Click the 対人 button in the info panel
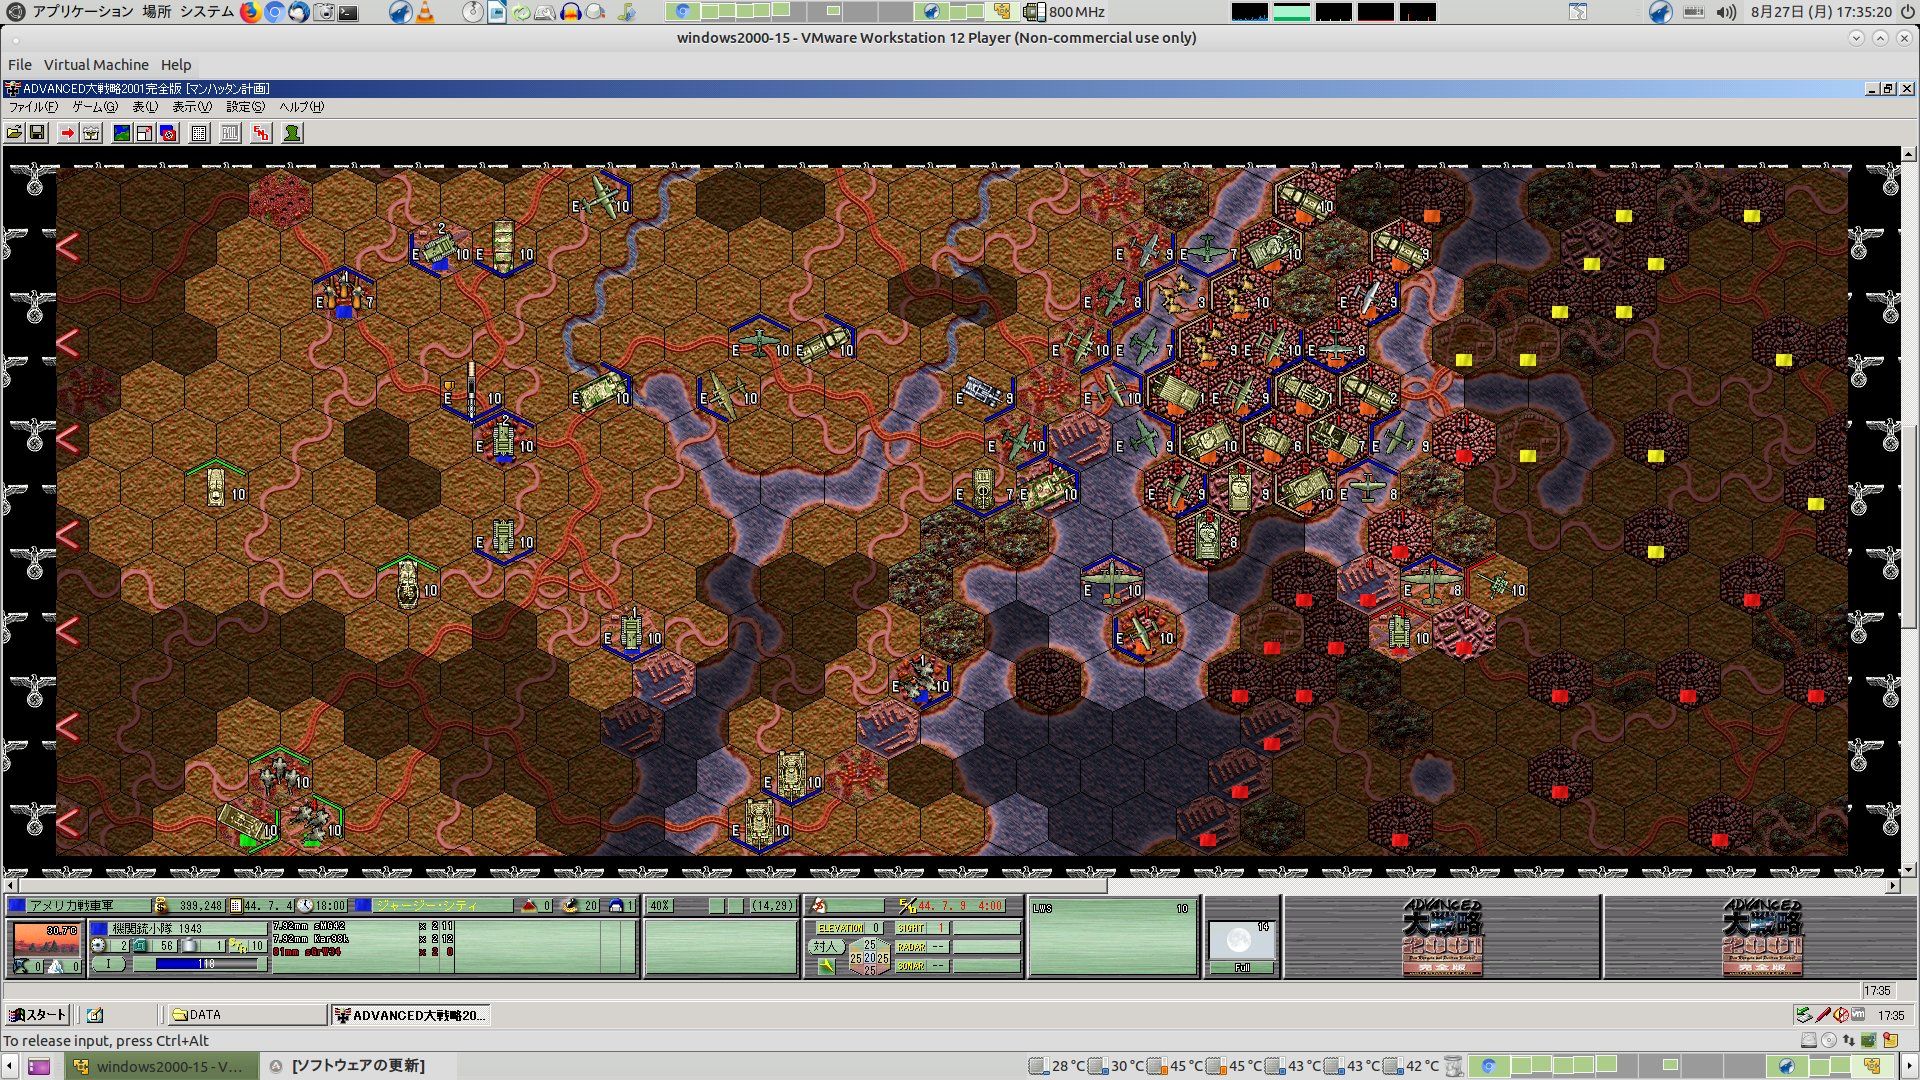The height and width of the screenshot is (1080, 1920). coord(825,946)
